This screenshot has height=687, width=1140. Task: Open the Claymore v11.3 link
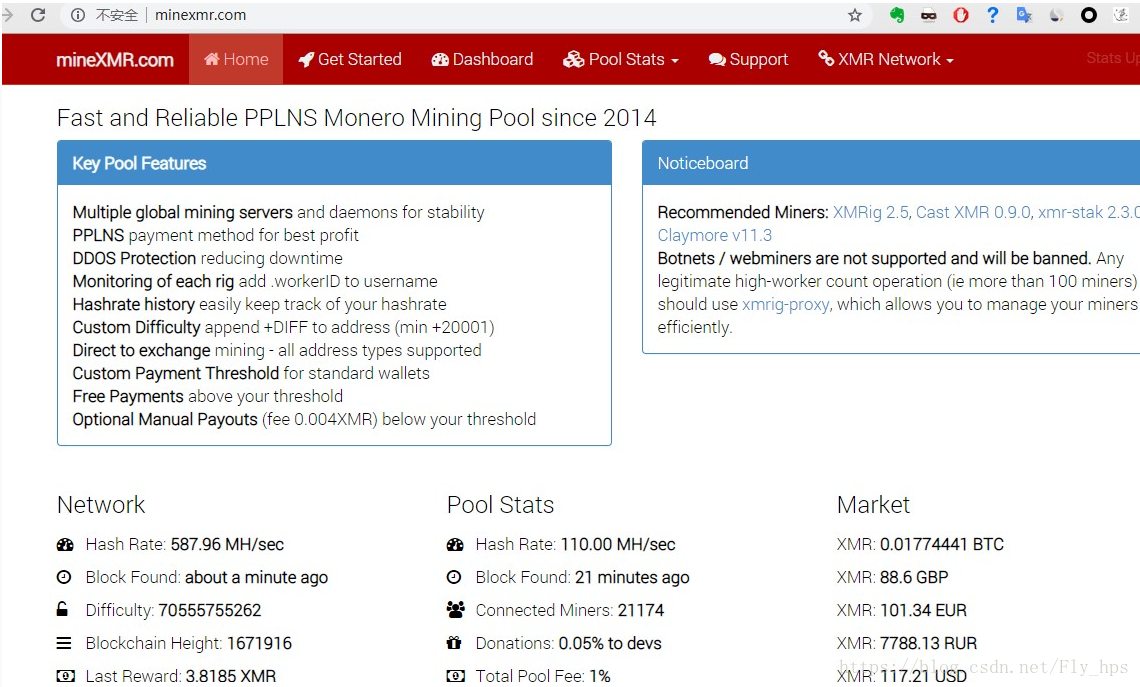[x=715, y=236]
